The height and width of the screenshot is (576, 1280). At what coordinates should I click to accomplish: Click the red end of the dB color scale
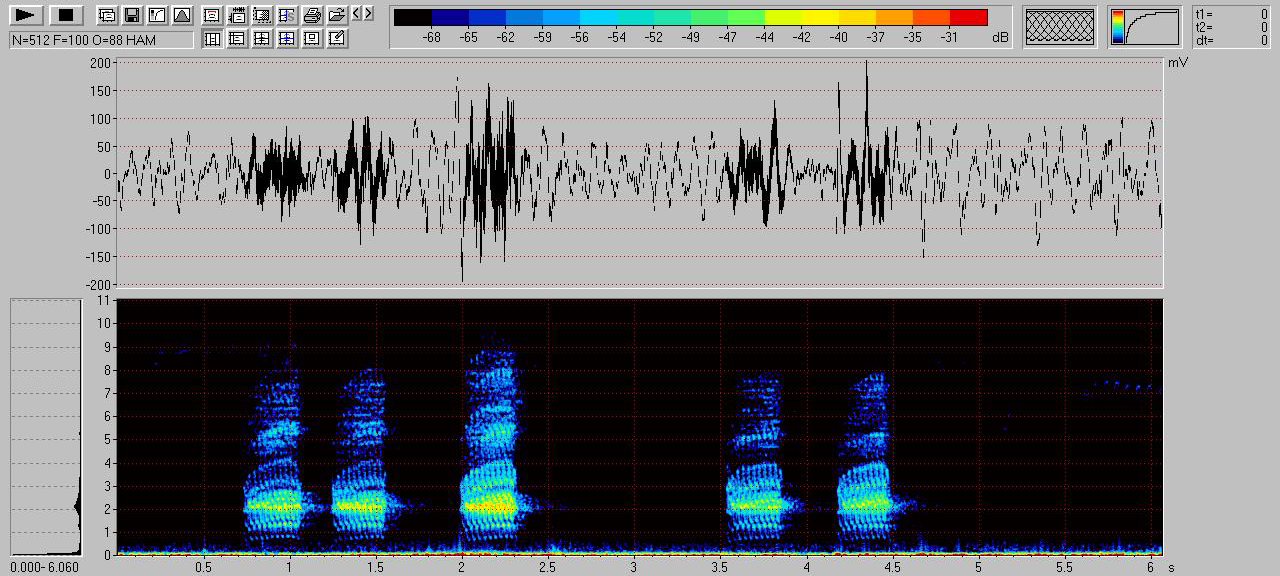(x=968, y=17)
